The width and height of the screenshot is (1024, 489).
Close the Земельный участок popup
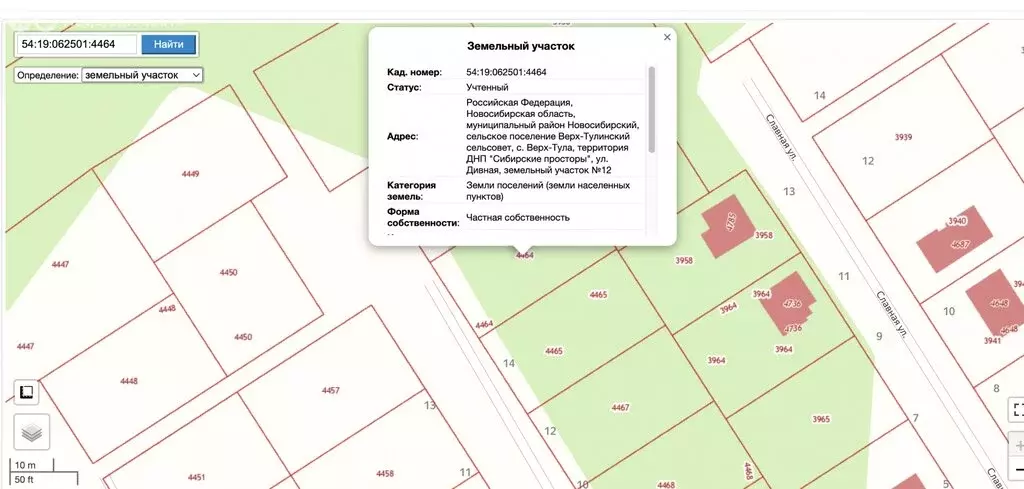point(667,37)
